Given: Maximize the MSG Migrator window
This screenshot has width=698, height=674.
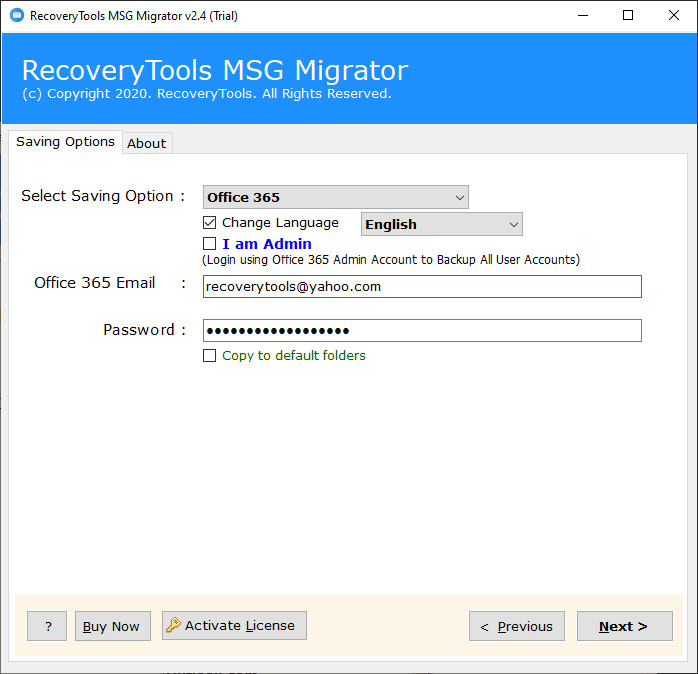Looking at the screenshot, I should [628, 16].
